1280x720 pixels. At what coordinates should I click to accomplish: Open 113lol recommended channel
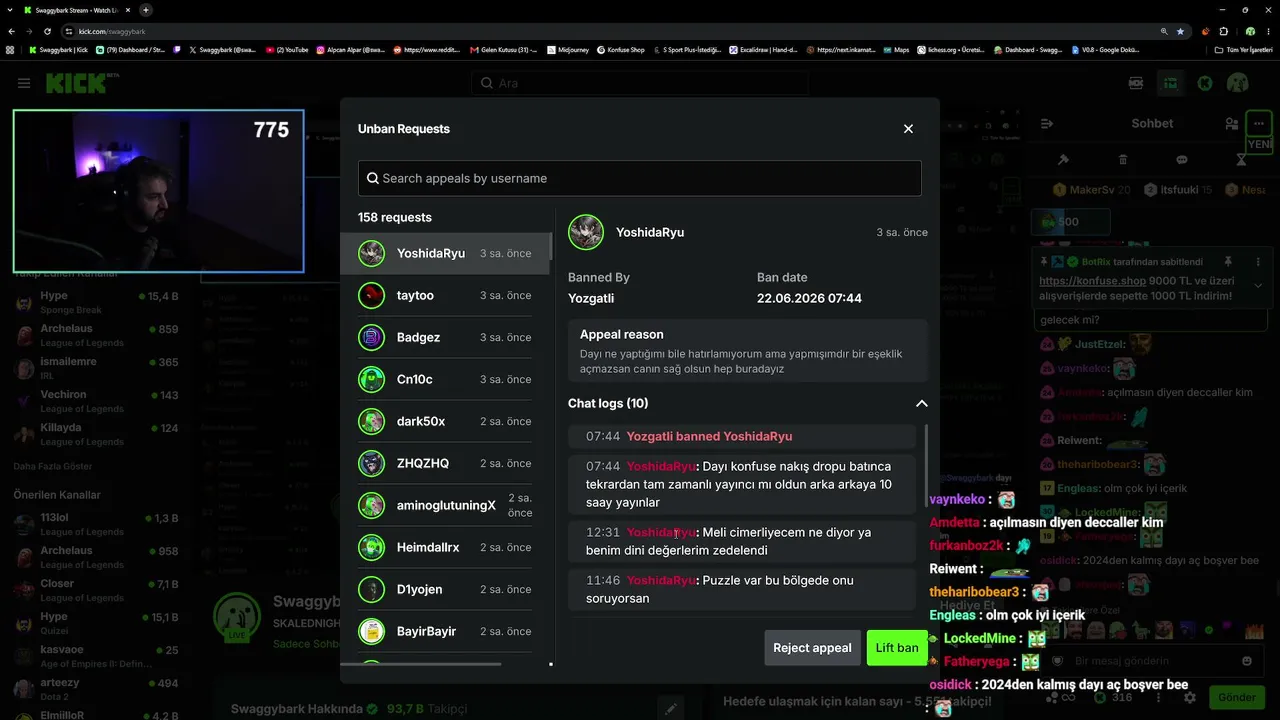pyautogui.click(x=96, y=524)
